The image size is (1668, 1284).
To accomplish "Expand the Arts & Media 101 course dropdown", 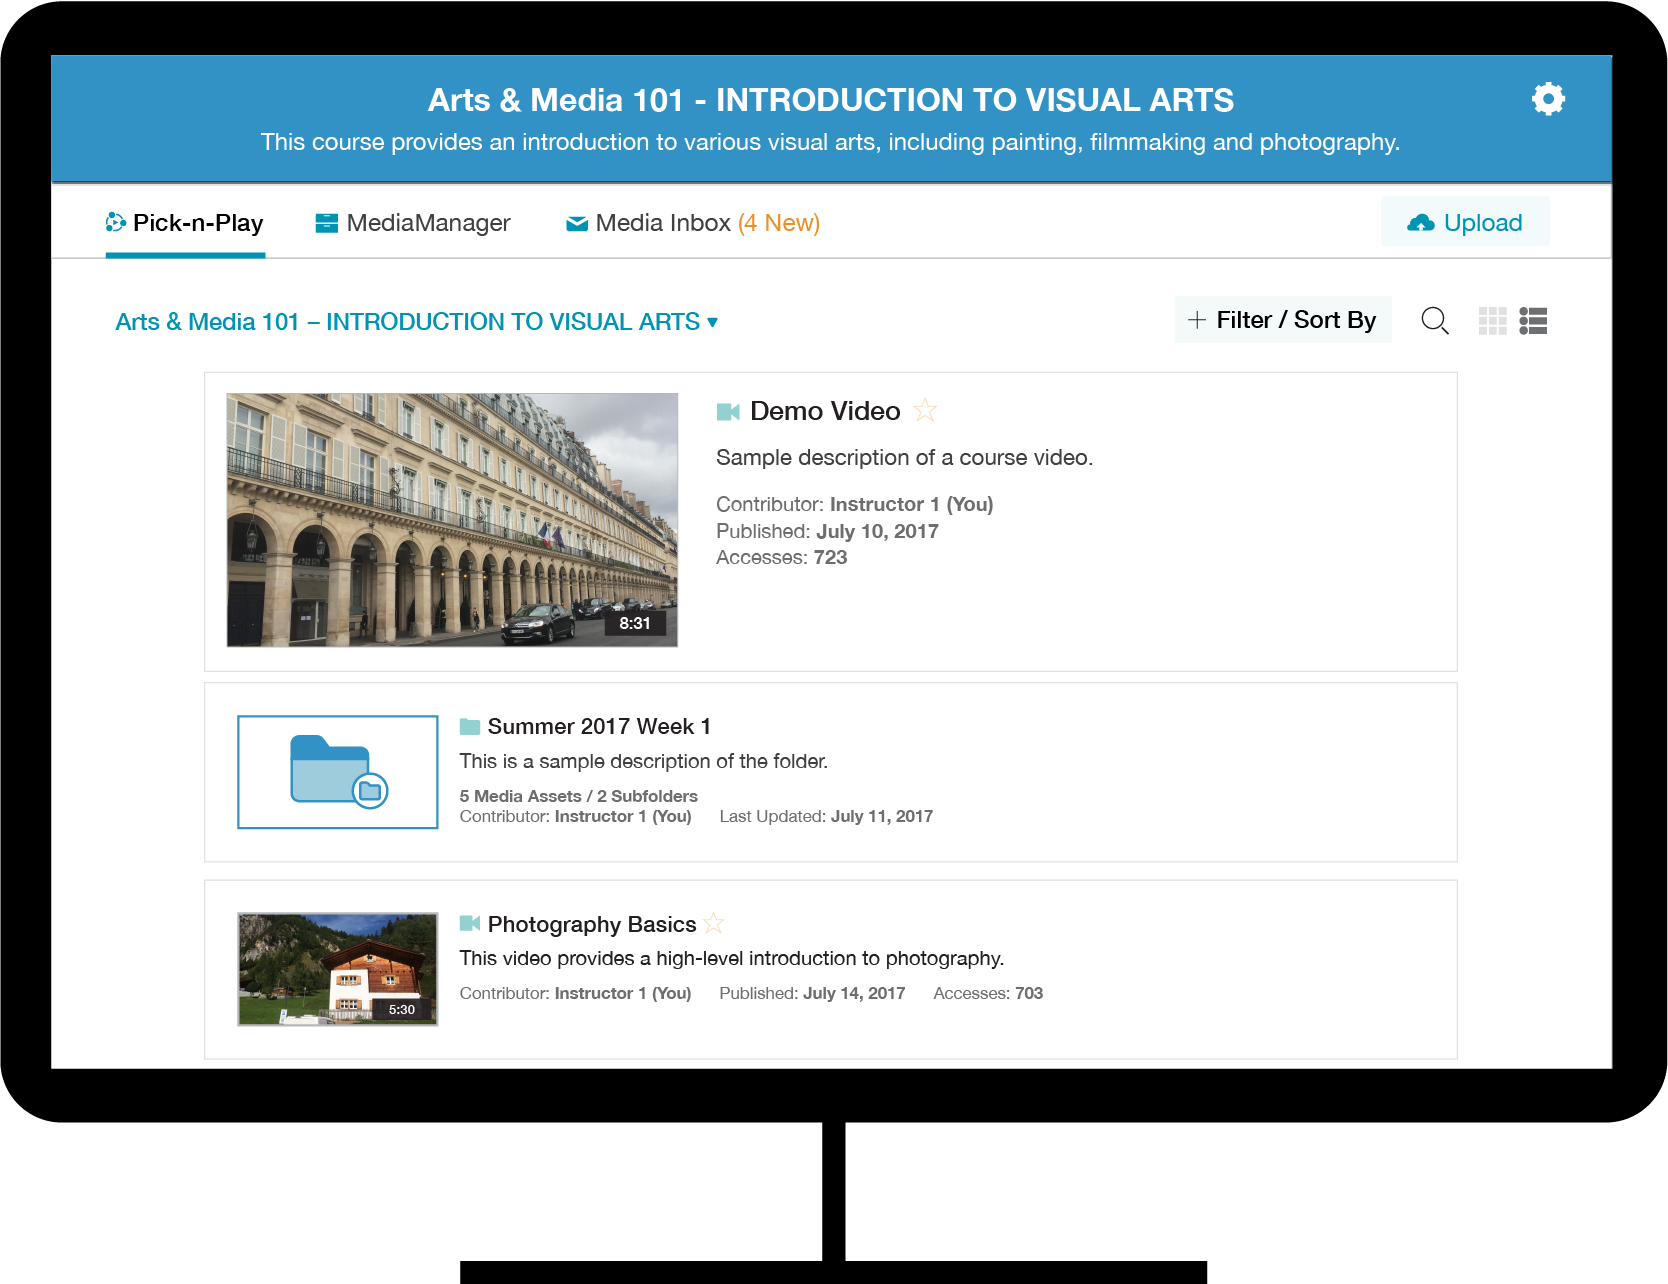I will click(x=417, y=322).
